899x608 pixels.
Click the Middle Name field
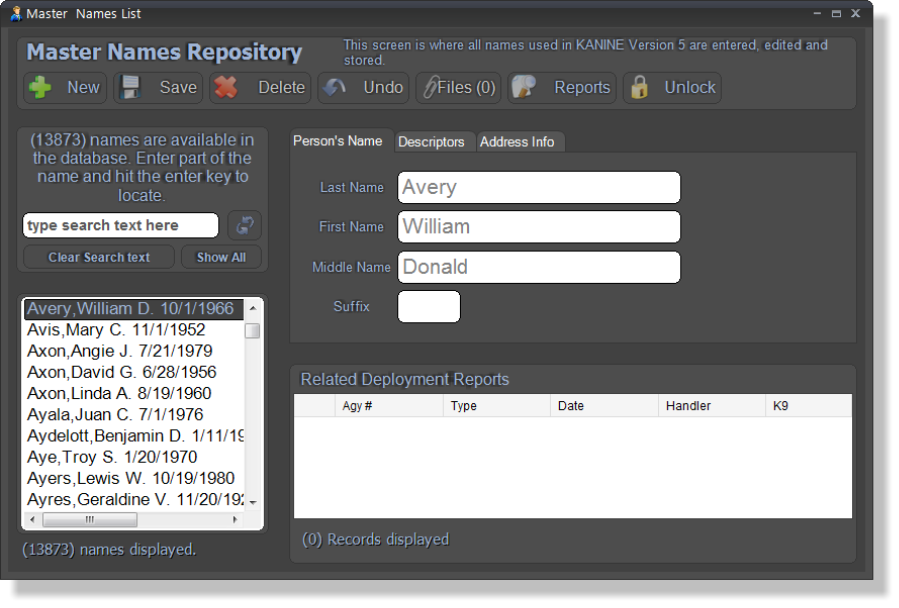pos(539,267)
